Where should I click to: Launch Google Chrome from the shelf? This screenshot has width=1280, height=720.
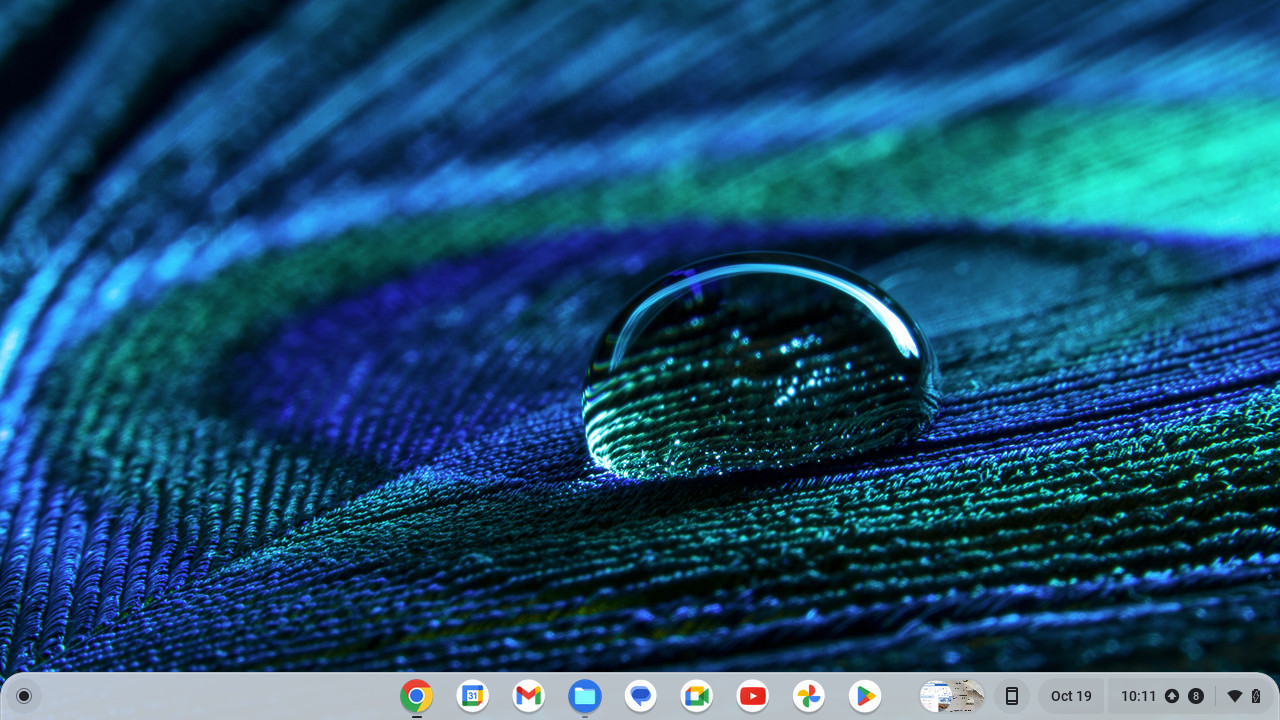pos(417,696)
